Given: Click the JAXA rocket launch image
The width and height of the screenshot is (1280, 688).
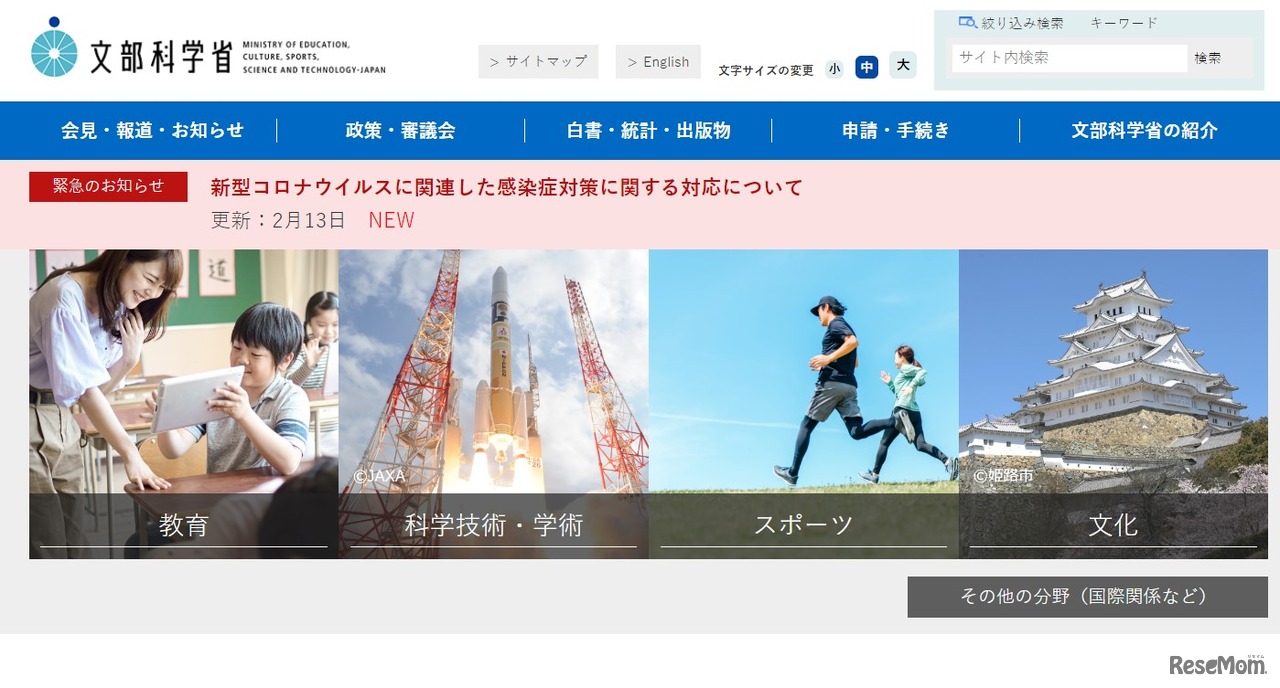Looking at the screenshot, I should pos(494,380).
